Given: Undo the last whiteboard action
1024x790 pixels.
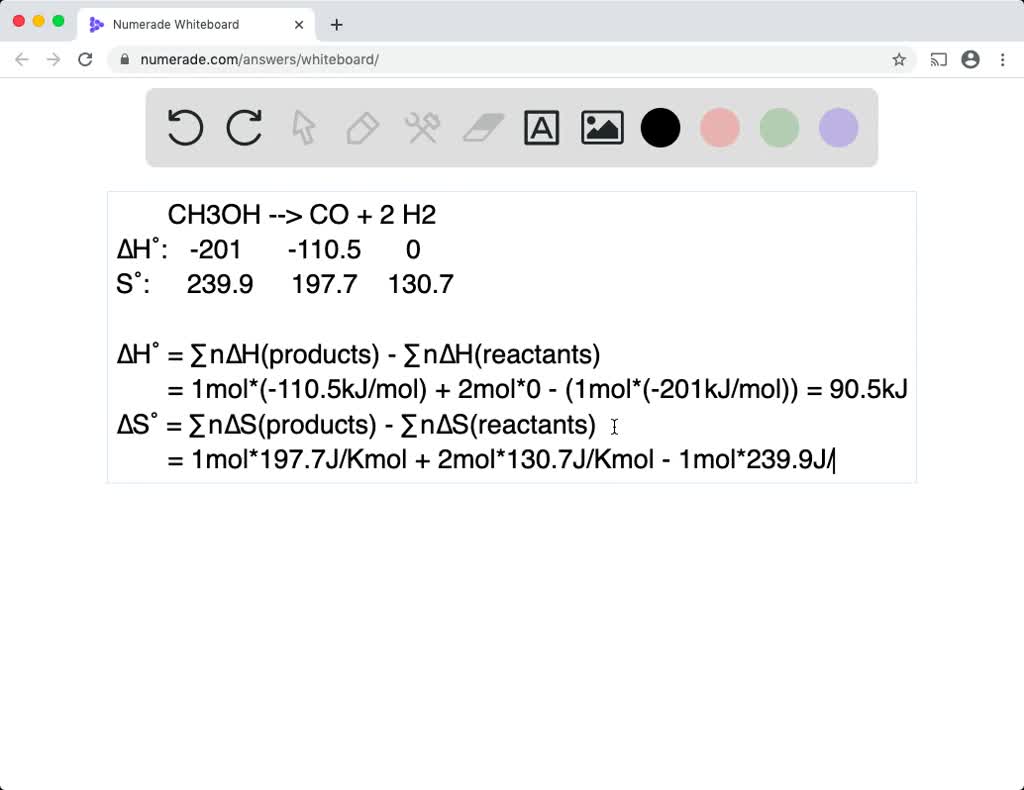Looking at the screenshot, I should [184, 127].
